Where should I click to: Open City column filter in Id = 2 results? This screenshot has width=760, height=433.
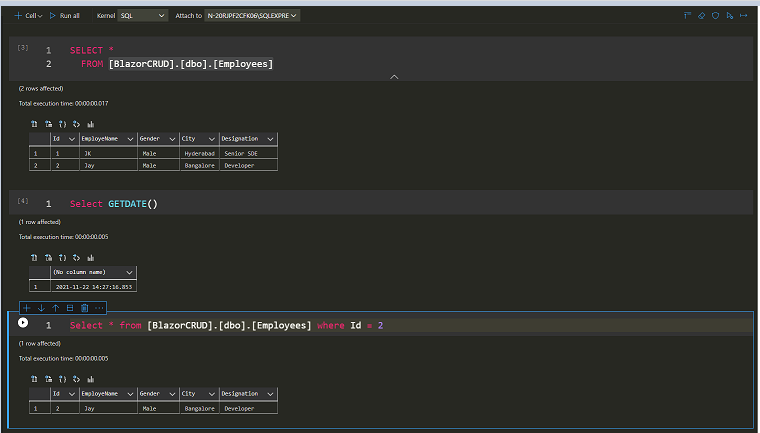coord(211,394)
